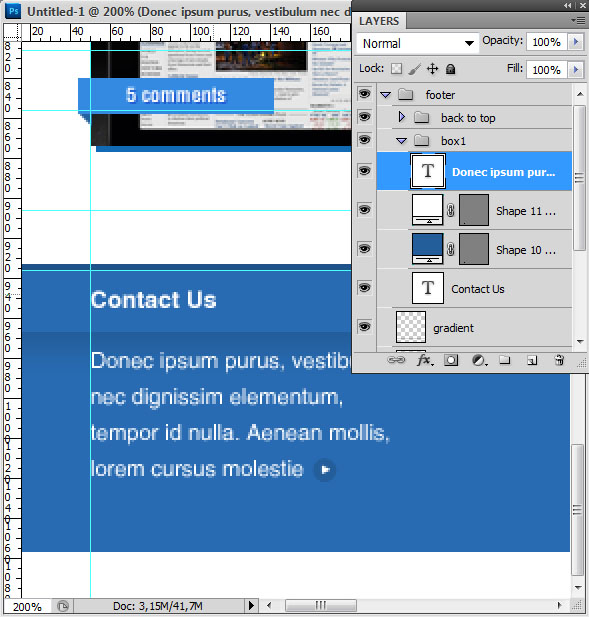Click the round arrow button after molestie
589x617 pixels.
click(x=325, y=469)
